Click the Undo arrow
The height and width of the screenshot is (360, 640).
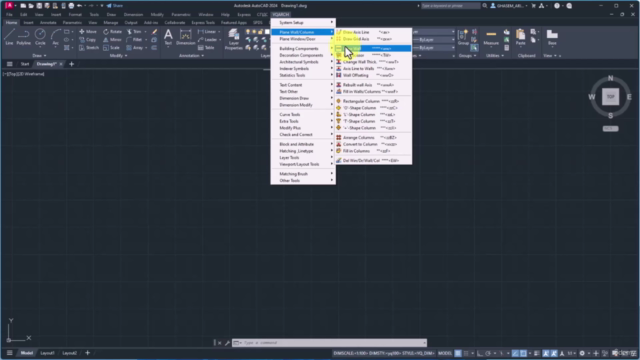pos(80,6)
